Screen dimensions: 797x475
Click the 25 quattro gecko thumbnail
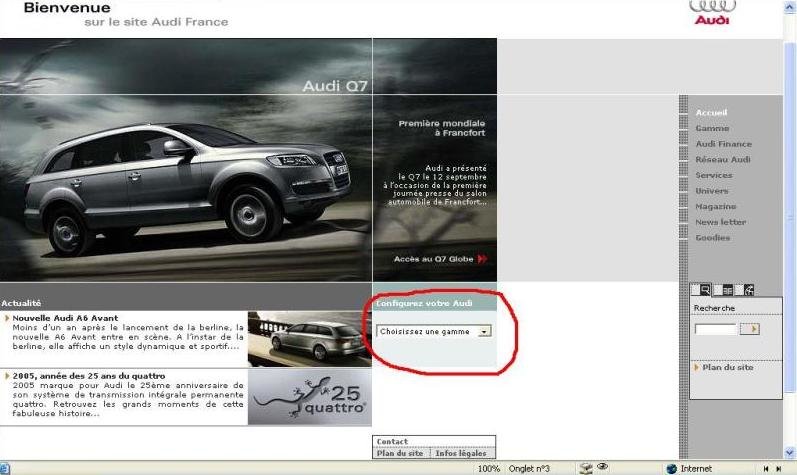tap(309, 397)
